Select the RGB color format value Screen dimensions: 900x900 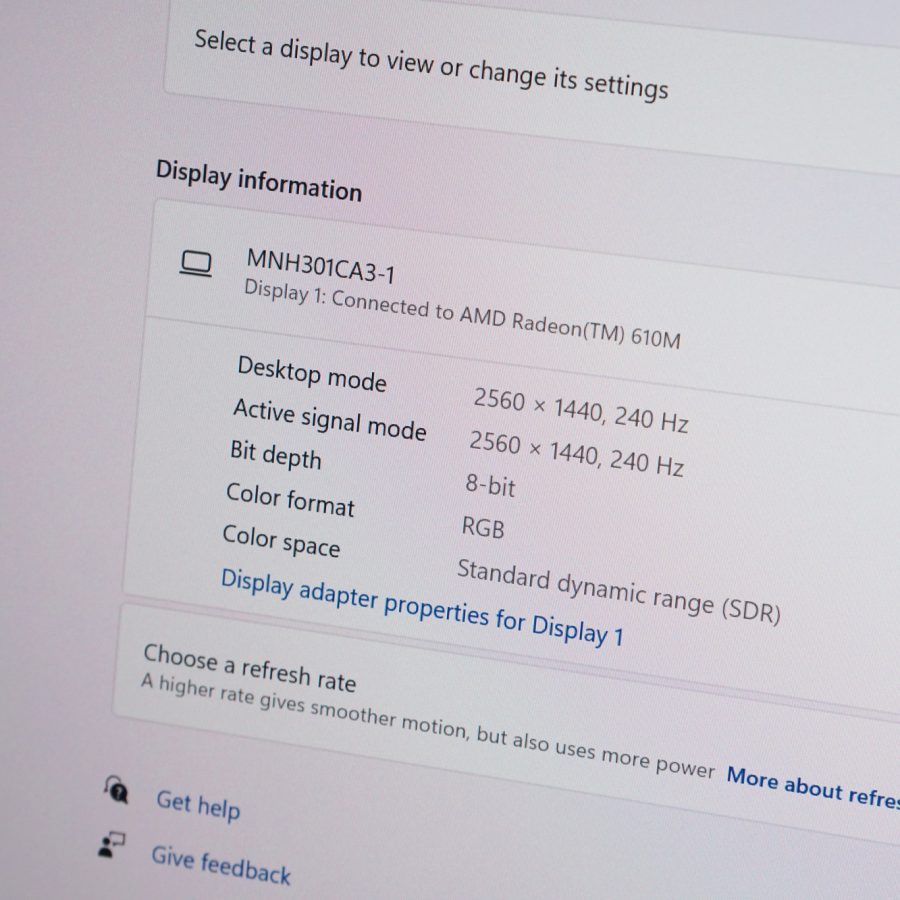click(x=483, y=527)
